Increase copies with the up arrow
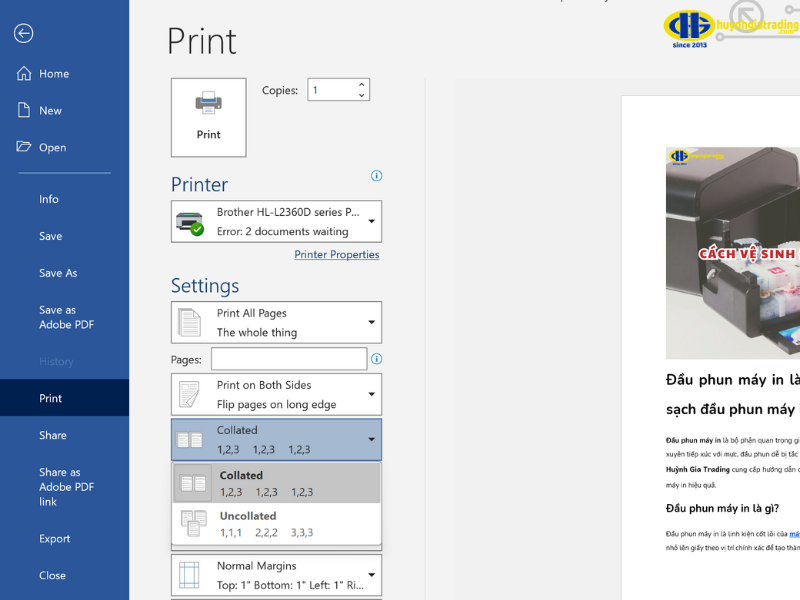The width and height of the screenshot is (800, 600). (361, 84)
